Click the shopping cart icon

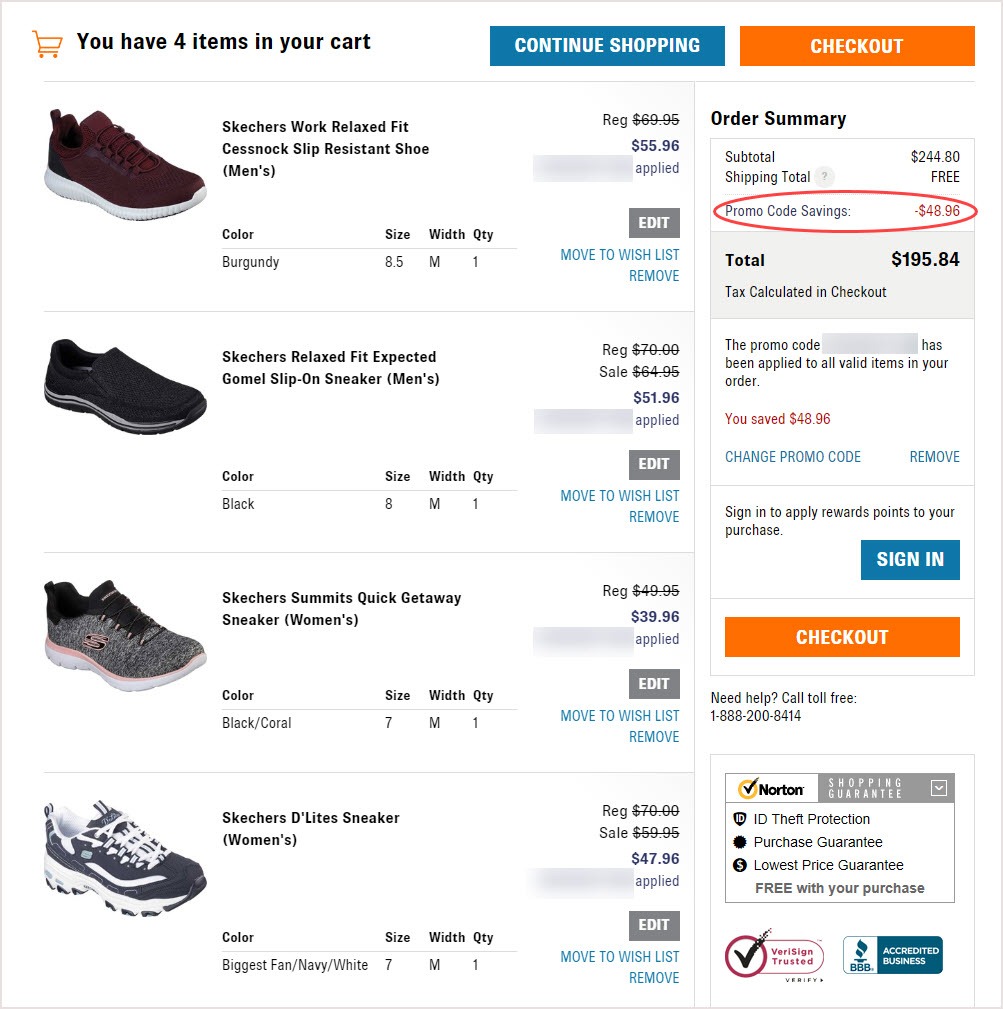(x=47, y=44)
